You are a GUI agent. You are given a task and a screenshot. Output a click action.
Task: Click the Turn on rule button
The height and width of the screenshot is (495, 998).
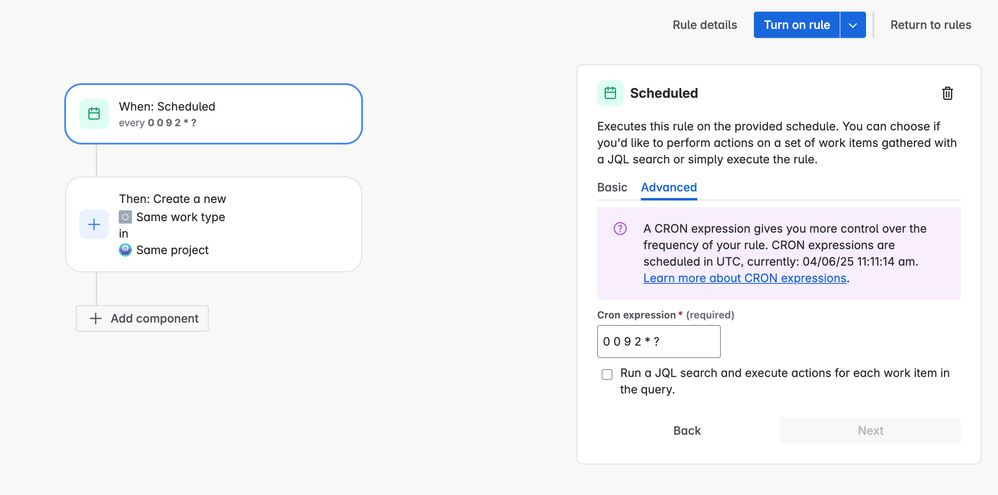click(x=797, y=25)
